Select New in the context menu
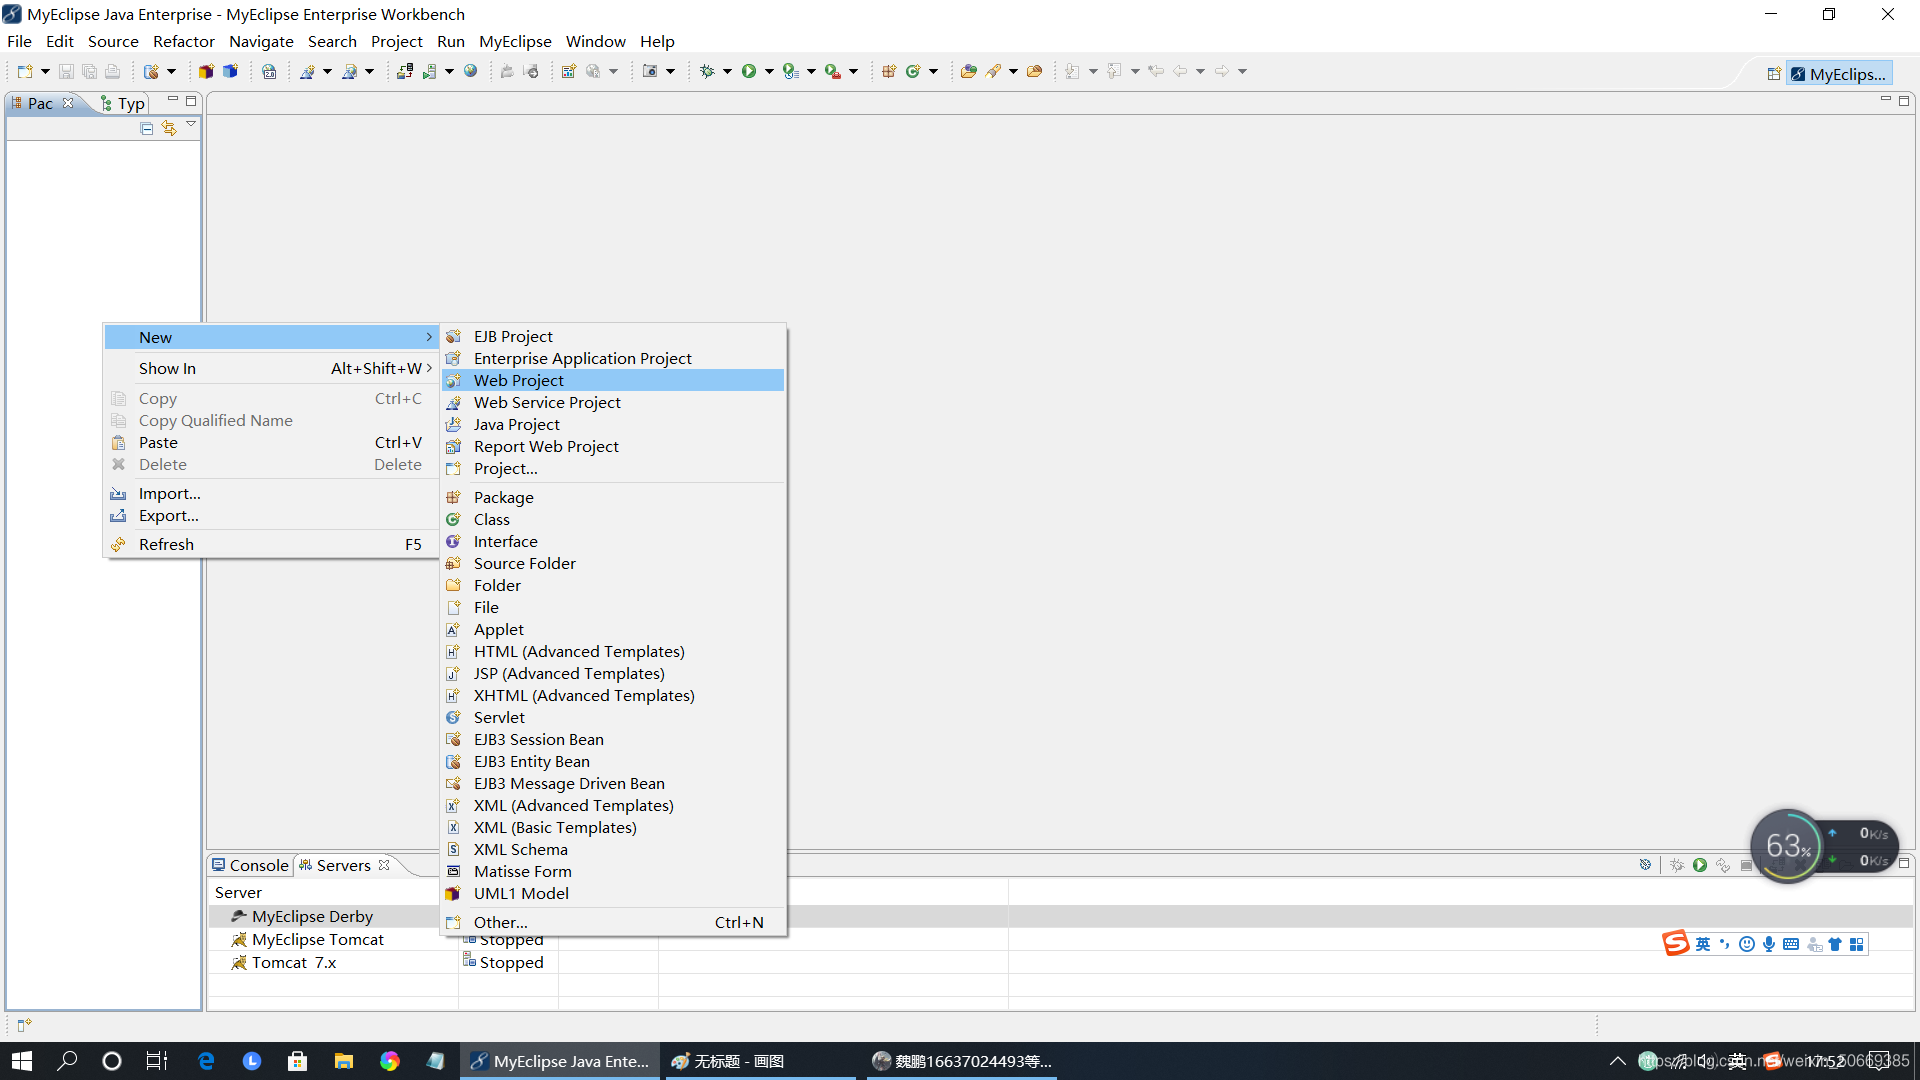 (x=271, y=337)
